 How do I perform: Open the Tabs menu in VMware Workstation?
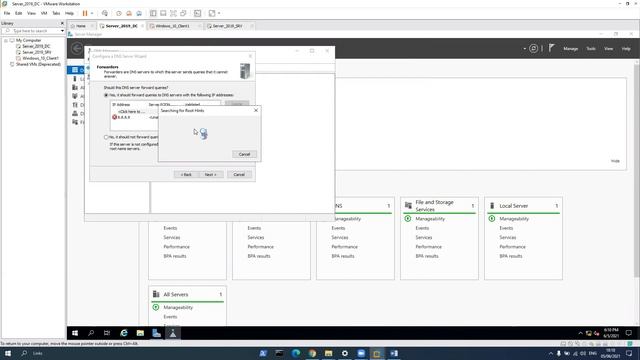56,13
